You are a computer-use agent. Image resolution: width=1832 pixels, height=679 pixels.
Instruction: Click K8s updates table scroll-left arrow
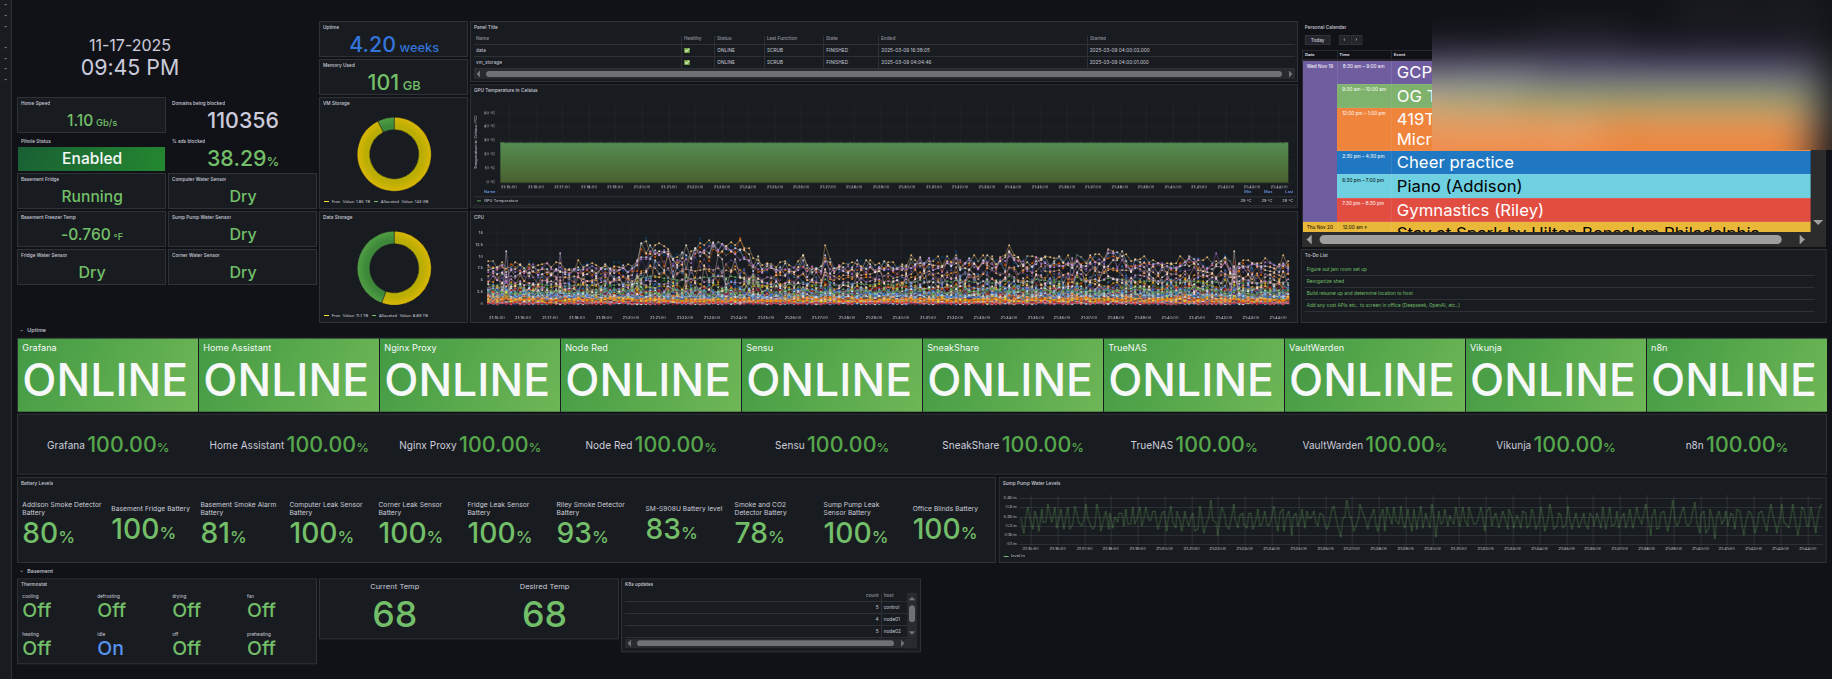point(629,644)
